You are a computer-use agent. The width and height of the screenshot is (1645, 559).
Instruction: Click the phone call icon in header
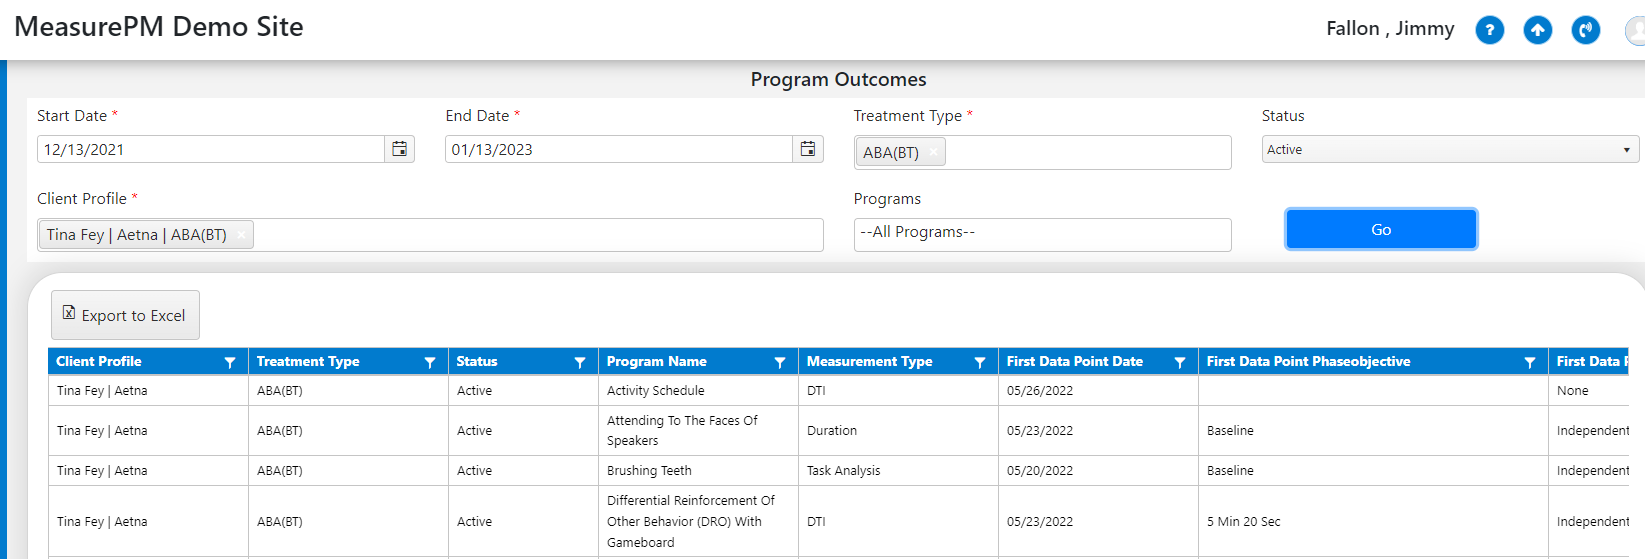coord(1585,30)
